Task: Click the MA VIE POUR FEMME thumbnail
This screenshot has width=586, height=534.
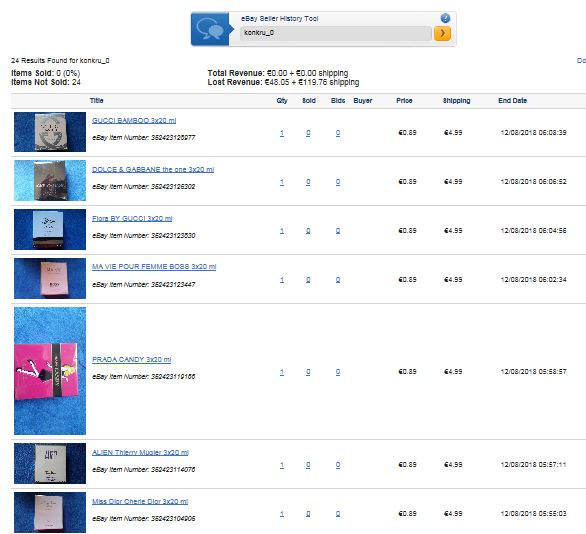Action: (x=50, y=278)
